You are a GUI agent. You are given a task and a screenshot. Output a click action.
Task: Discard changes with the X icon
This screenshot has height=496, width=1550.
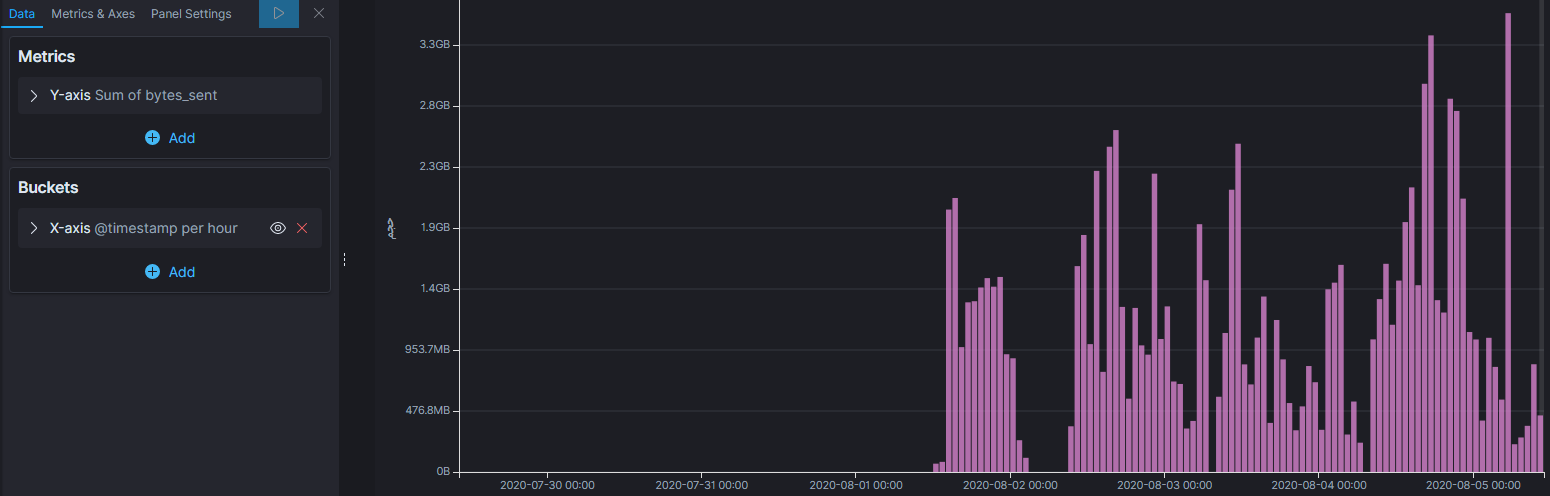(x=319, y=14)
